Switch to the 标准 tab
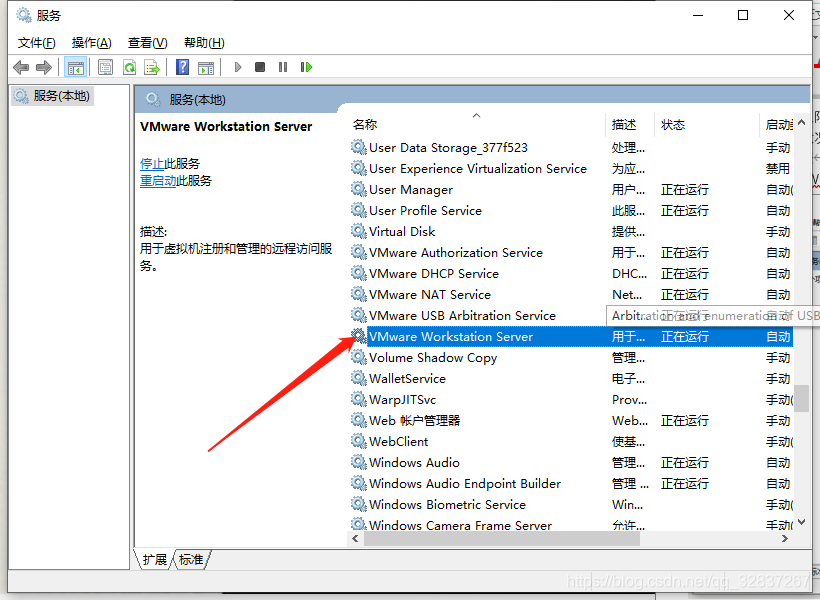The image size is (820, 600). (x=191, y=560)
